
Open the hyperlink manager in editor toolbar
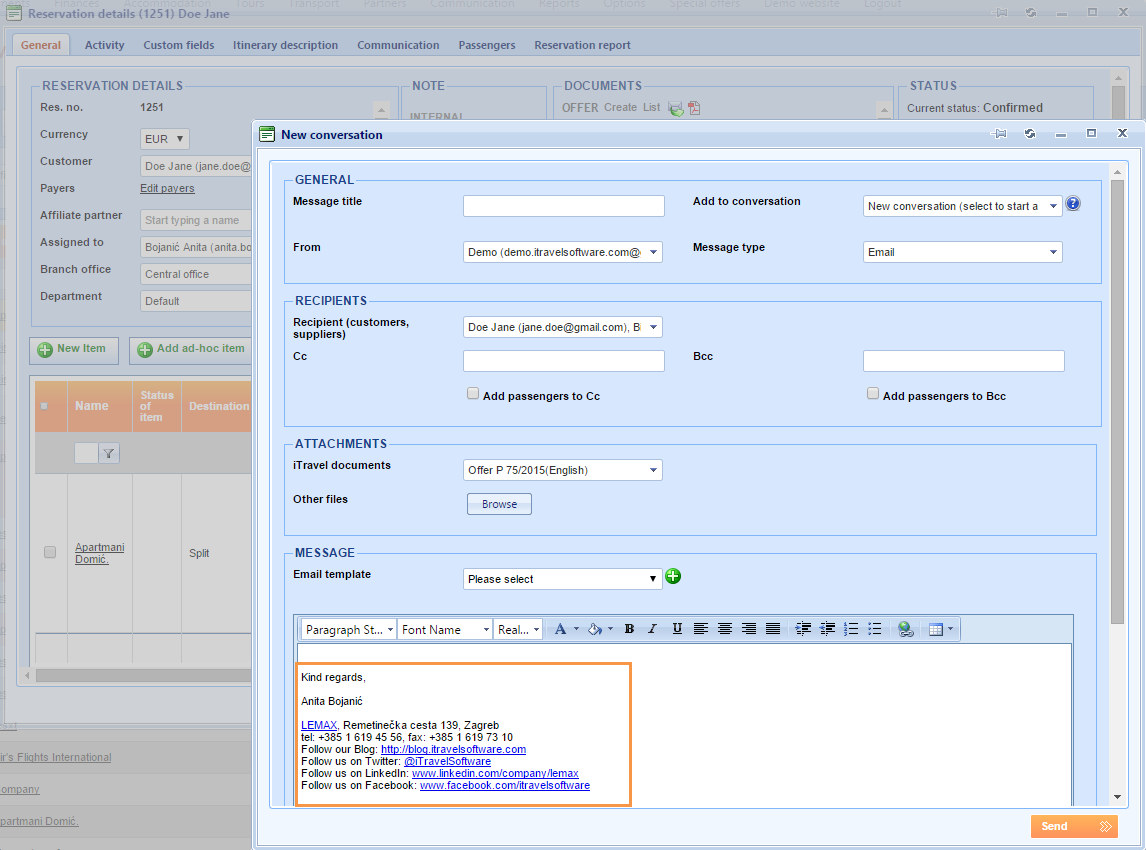(x=906, y=629)
